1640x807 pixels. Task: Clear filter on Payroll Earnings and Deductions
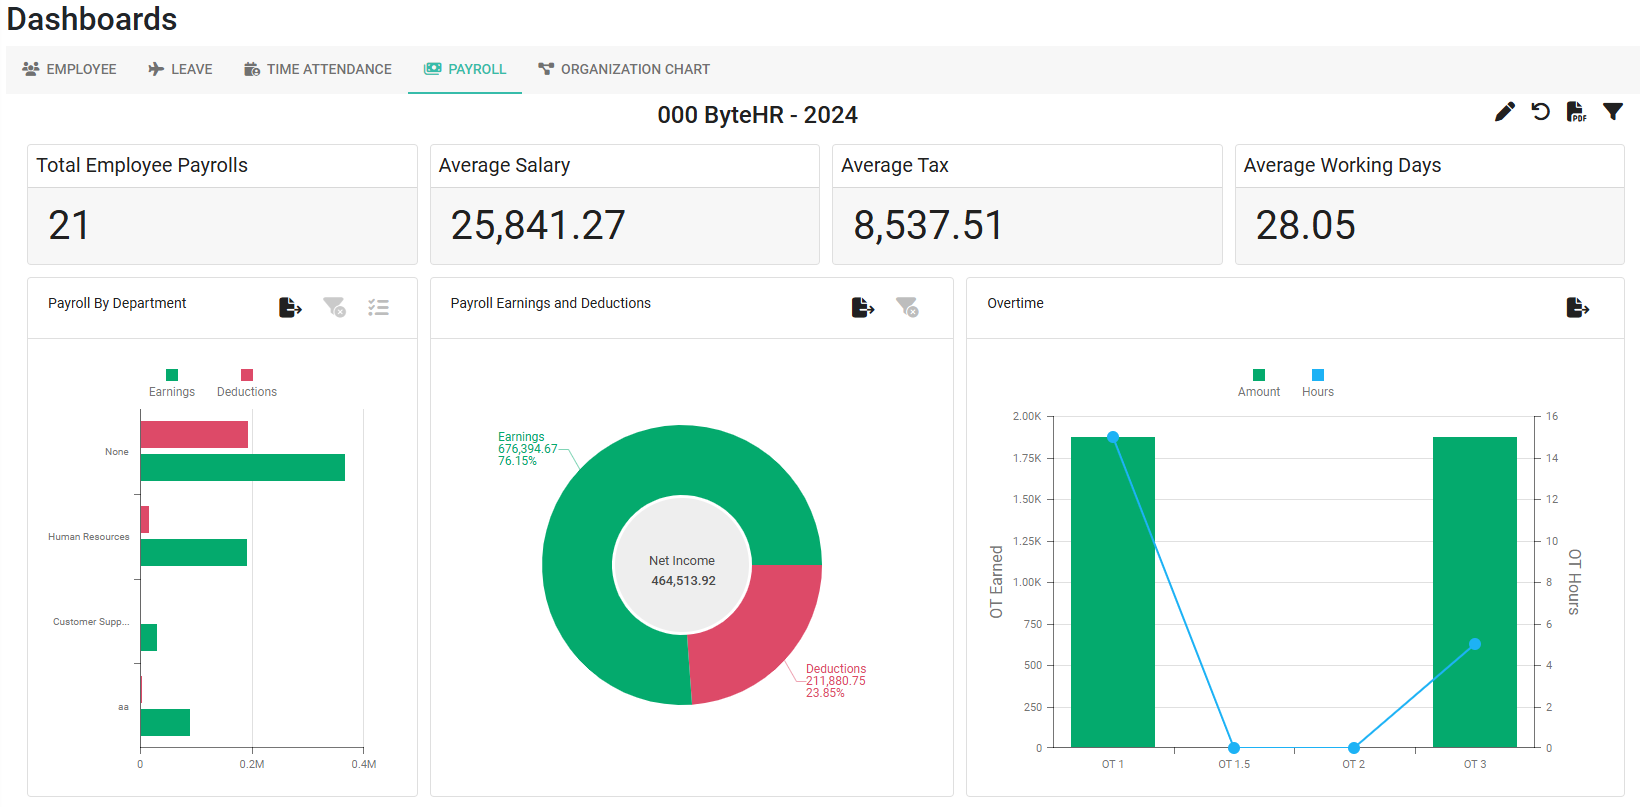[907, 307]
